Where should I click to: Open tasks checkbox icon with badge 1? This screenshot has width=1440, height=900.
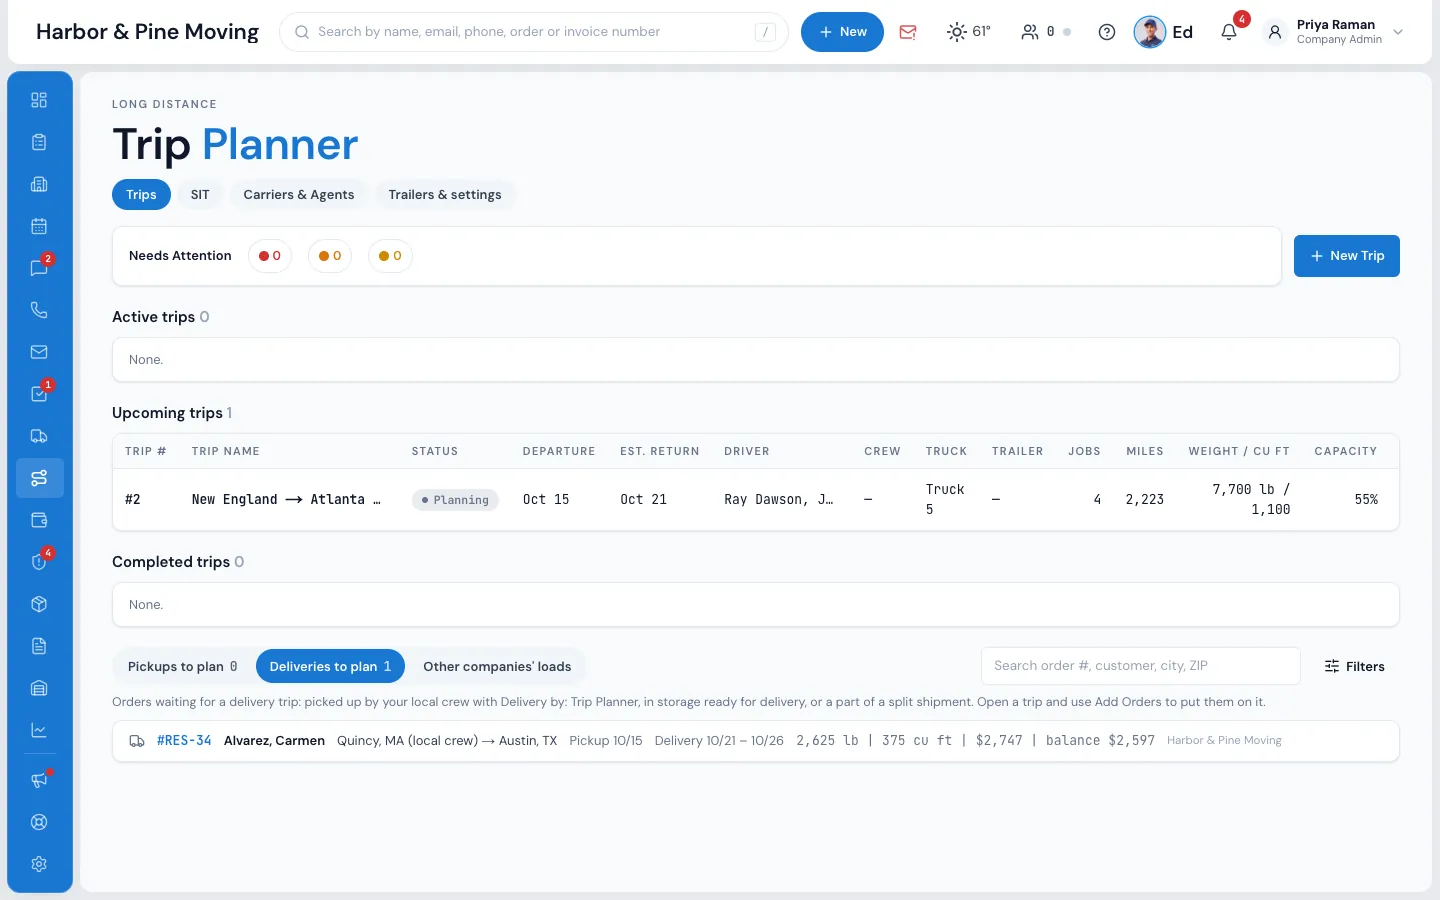[x=39, y=394]
